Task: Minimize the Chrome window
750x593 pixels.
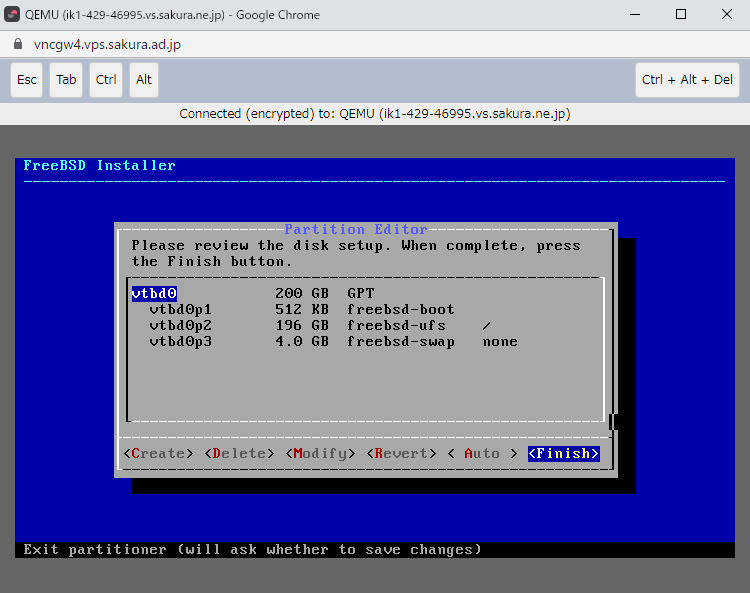Action: point(635,14)
